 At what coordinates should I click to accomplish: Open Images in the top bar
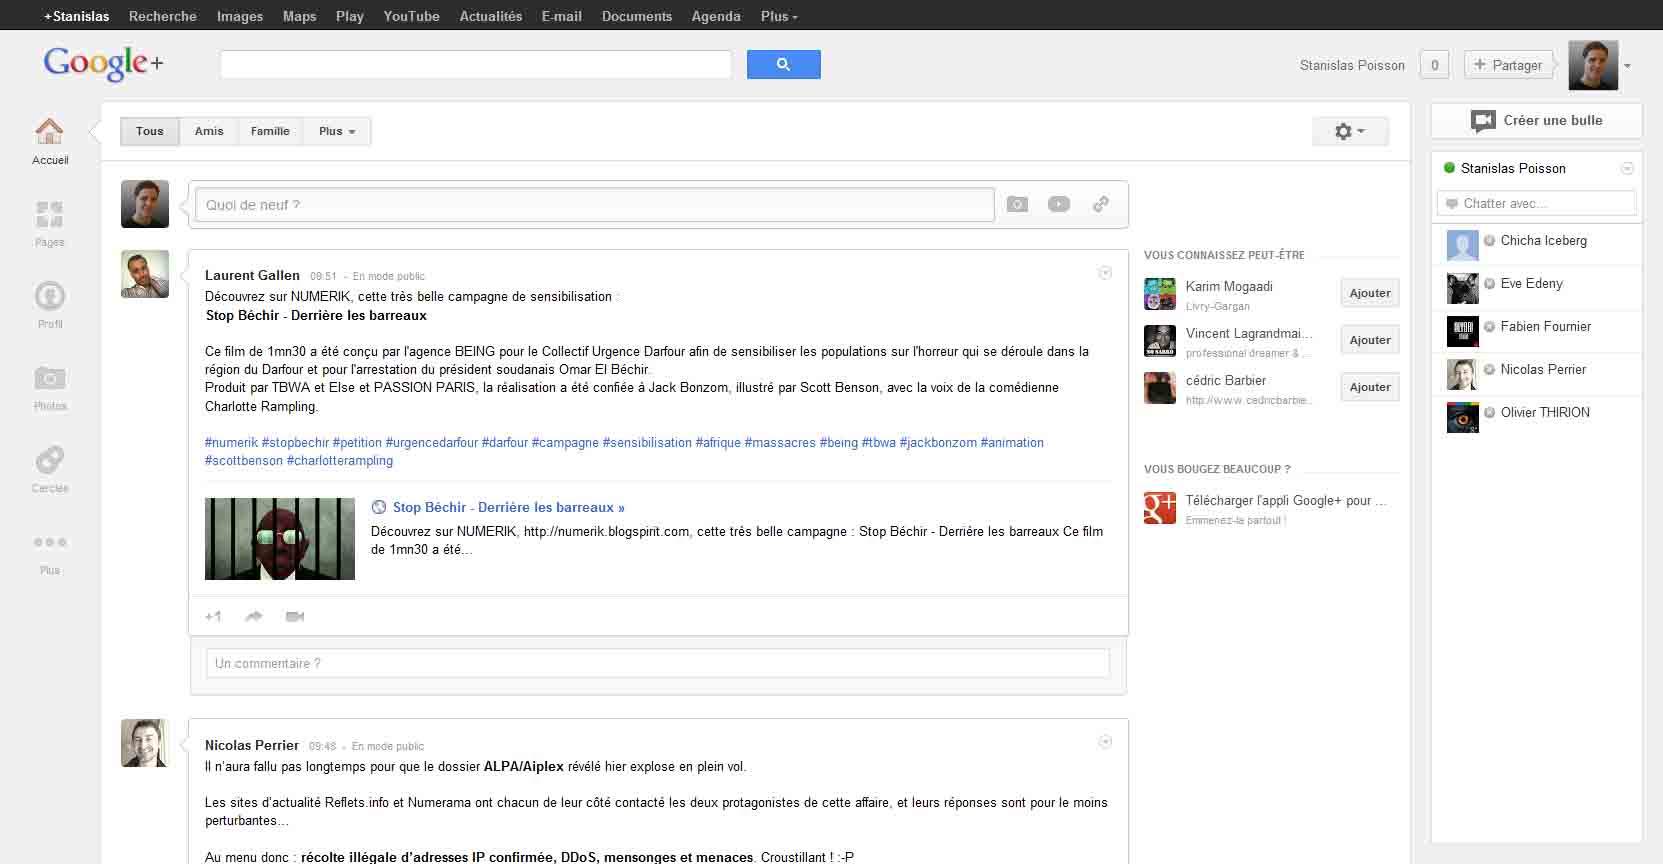(240, 16)
